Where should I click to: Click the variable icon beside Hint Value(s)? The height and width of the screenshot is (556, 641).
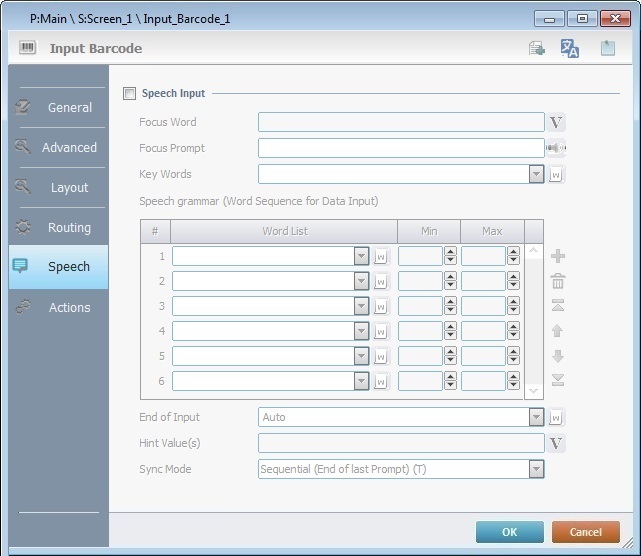click(x=557, y=443)
